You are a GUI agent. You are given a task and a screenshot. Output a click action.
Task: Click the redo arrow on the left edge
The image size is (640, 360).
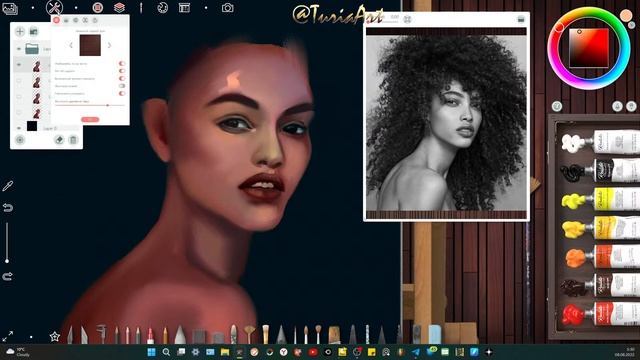(7, 276)
